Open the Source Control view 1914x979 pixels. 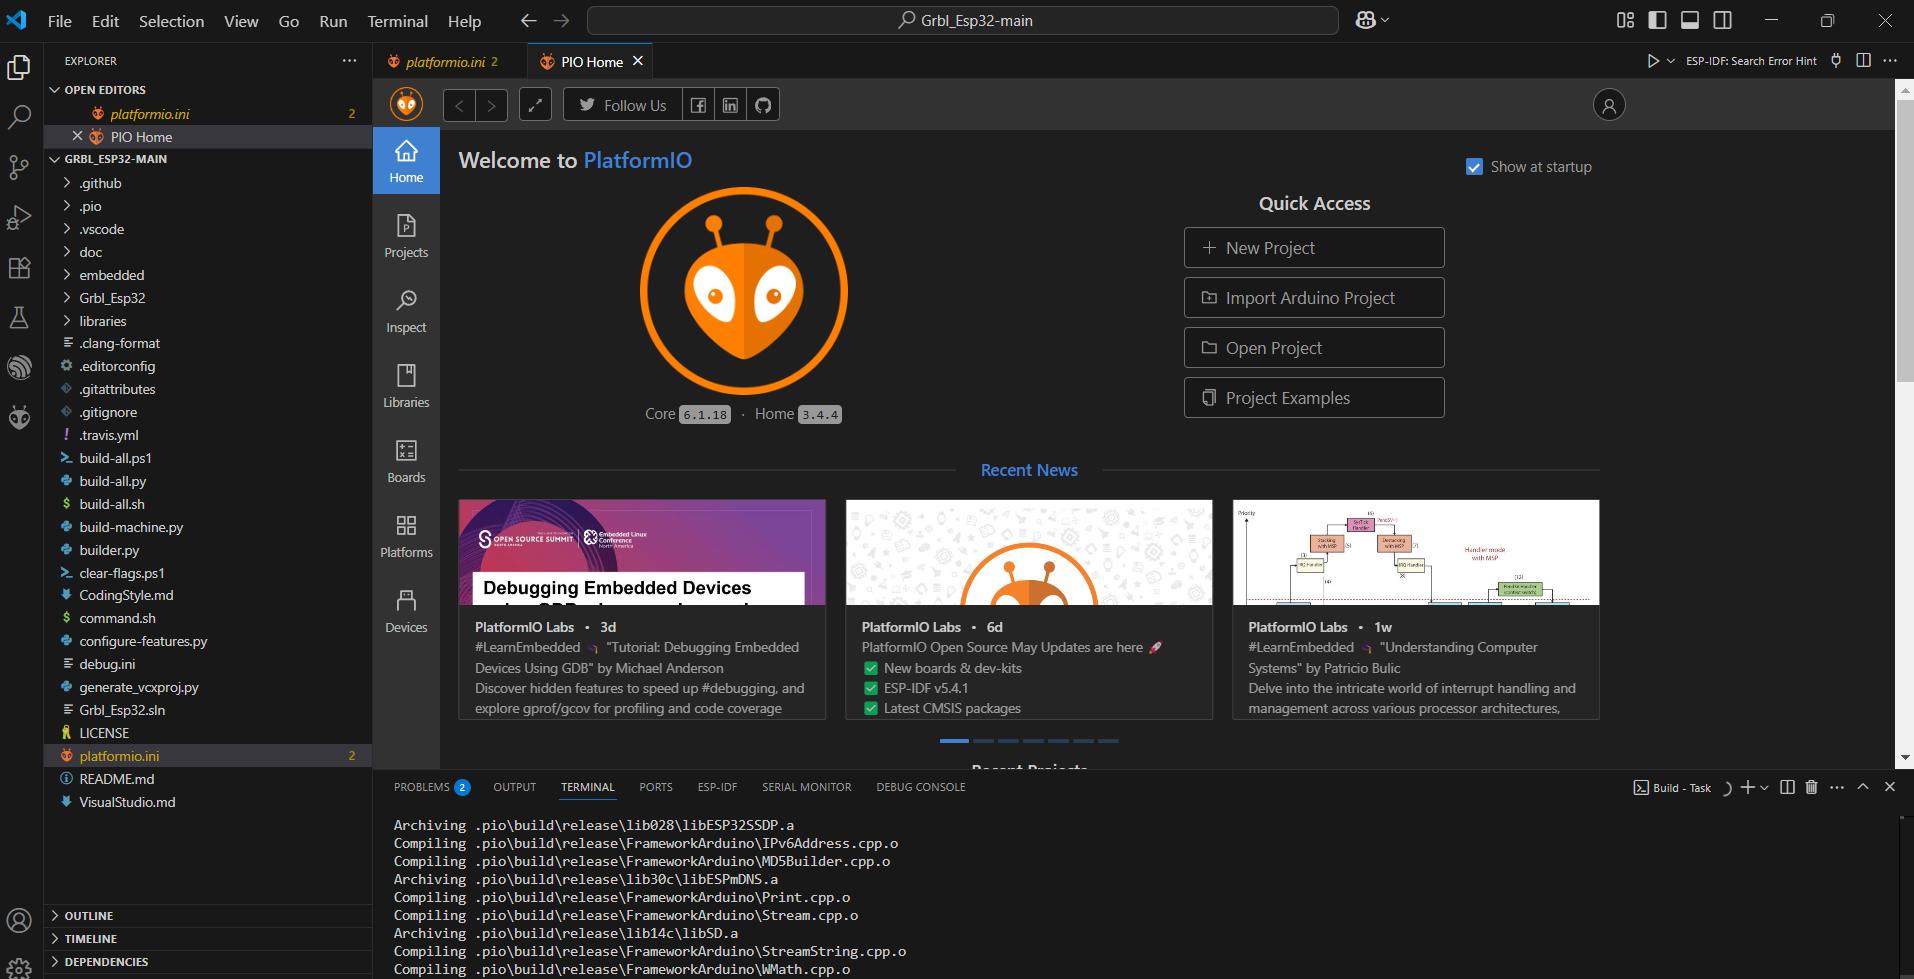(x=19, y=167)
